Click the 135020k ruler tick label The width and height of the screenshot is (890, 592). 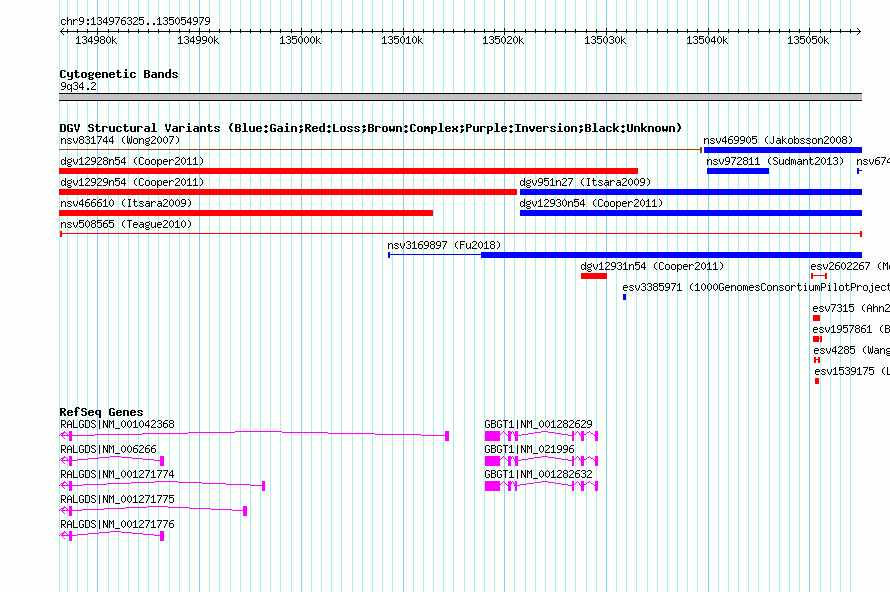(x=503, y=40)
